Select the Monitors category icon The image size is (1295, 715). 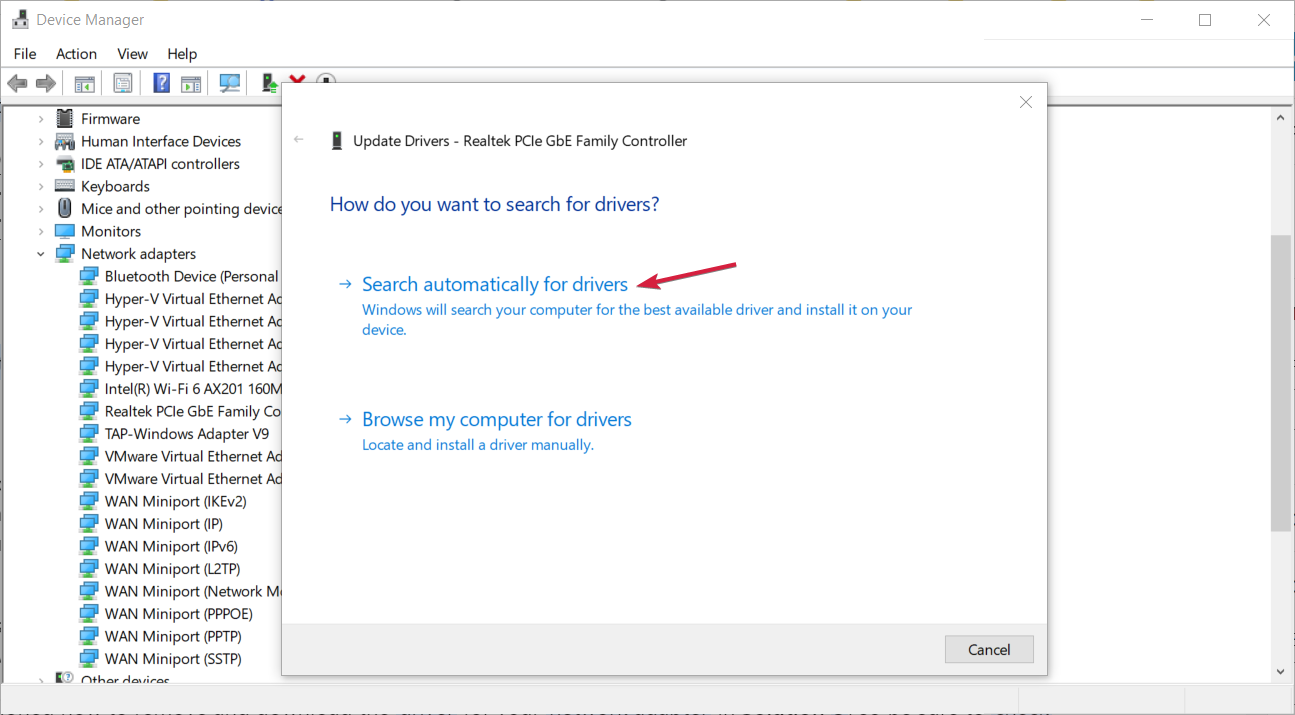(x=65, y=231)
